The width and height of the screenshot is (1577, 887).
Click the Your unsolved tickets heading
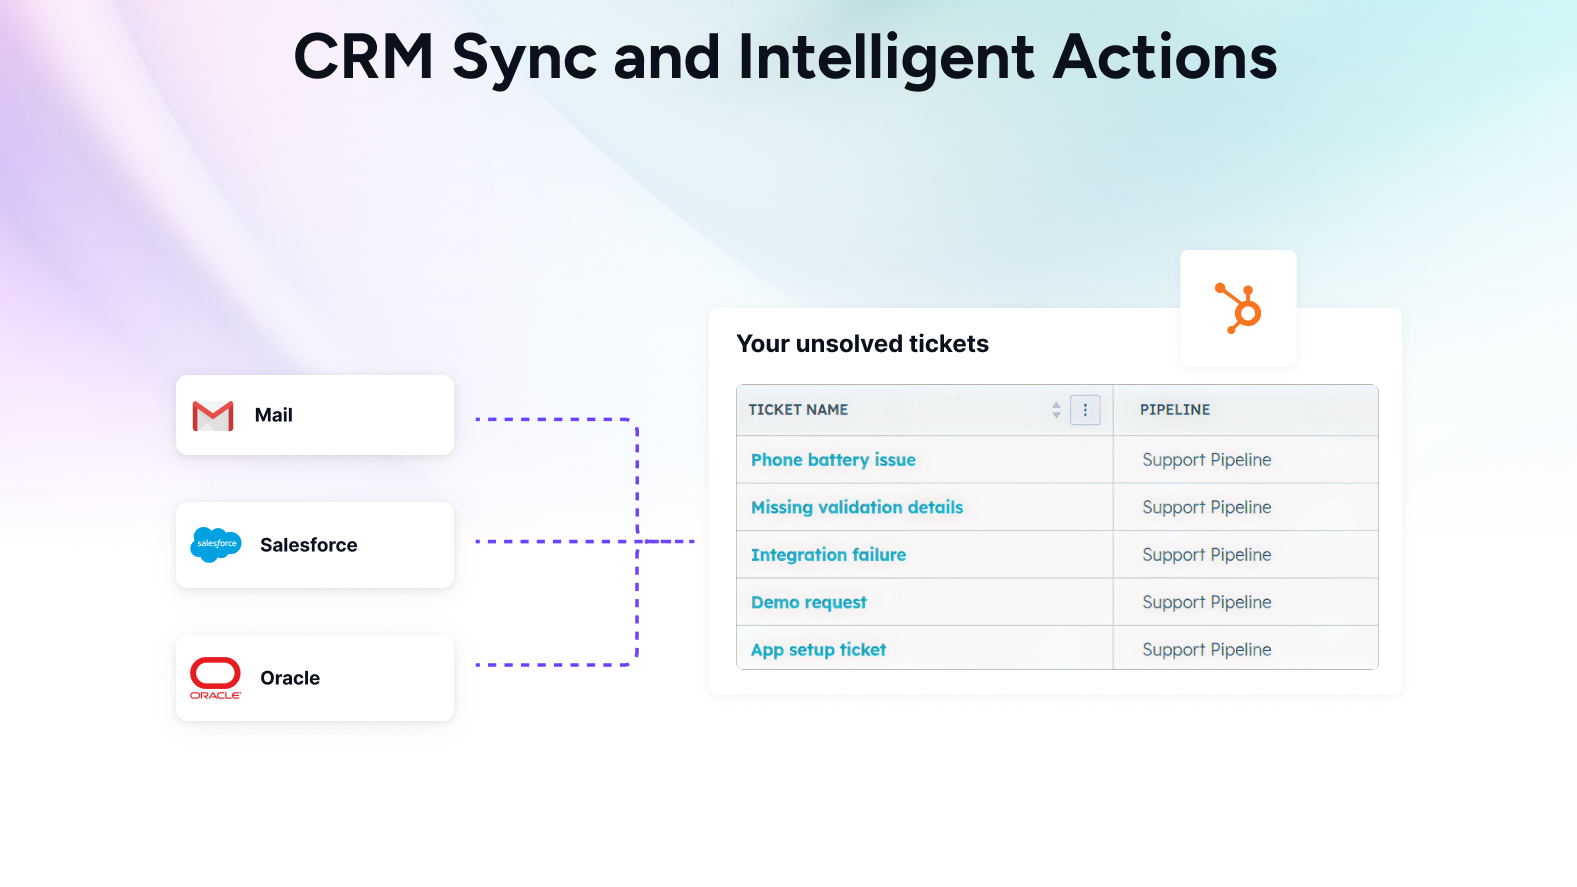862,344
